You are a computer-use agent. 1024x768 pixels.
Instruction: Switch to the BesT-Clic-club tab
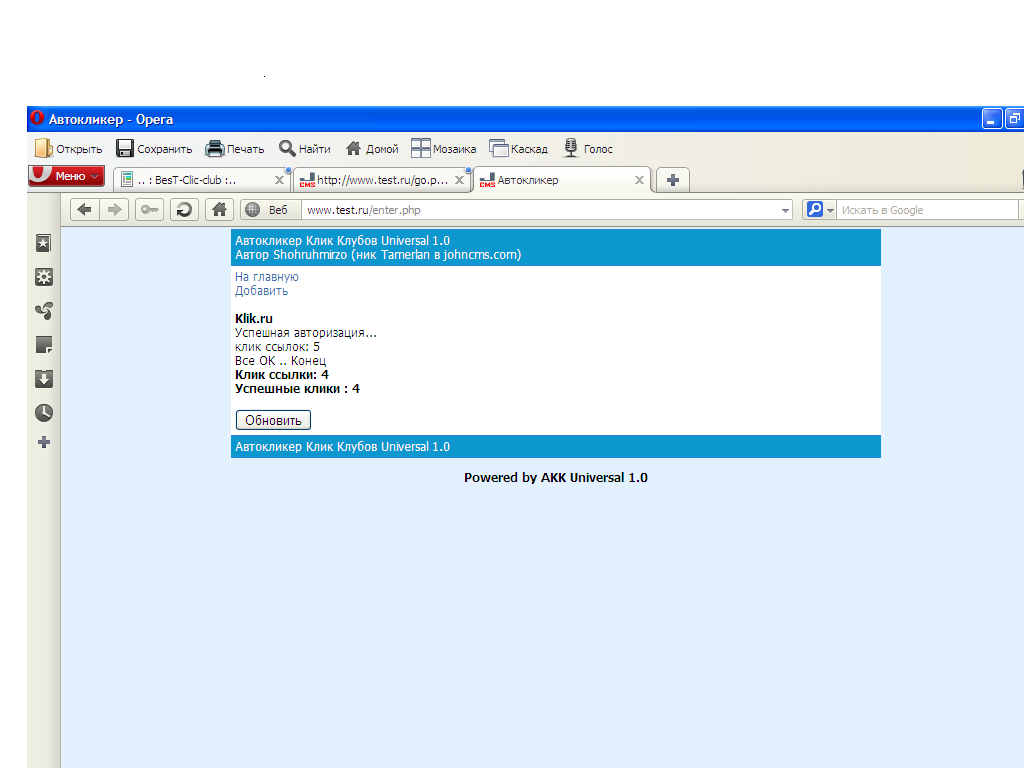(x=202, y=180)
